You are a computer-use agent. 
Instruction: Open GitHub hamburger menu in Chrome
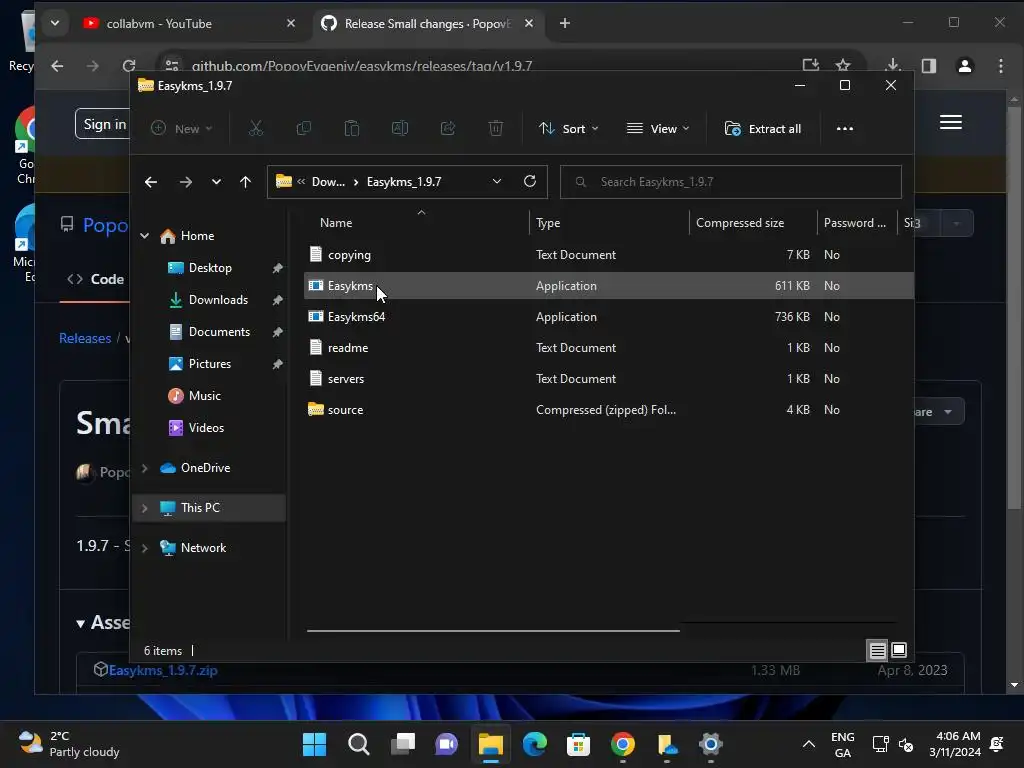tap(950, 122)
